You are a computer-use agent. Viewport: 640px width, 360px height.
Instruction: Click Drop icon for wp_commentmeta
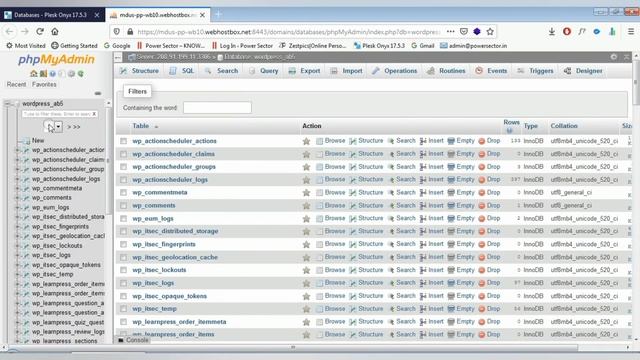click(x=482, y=193)
